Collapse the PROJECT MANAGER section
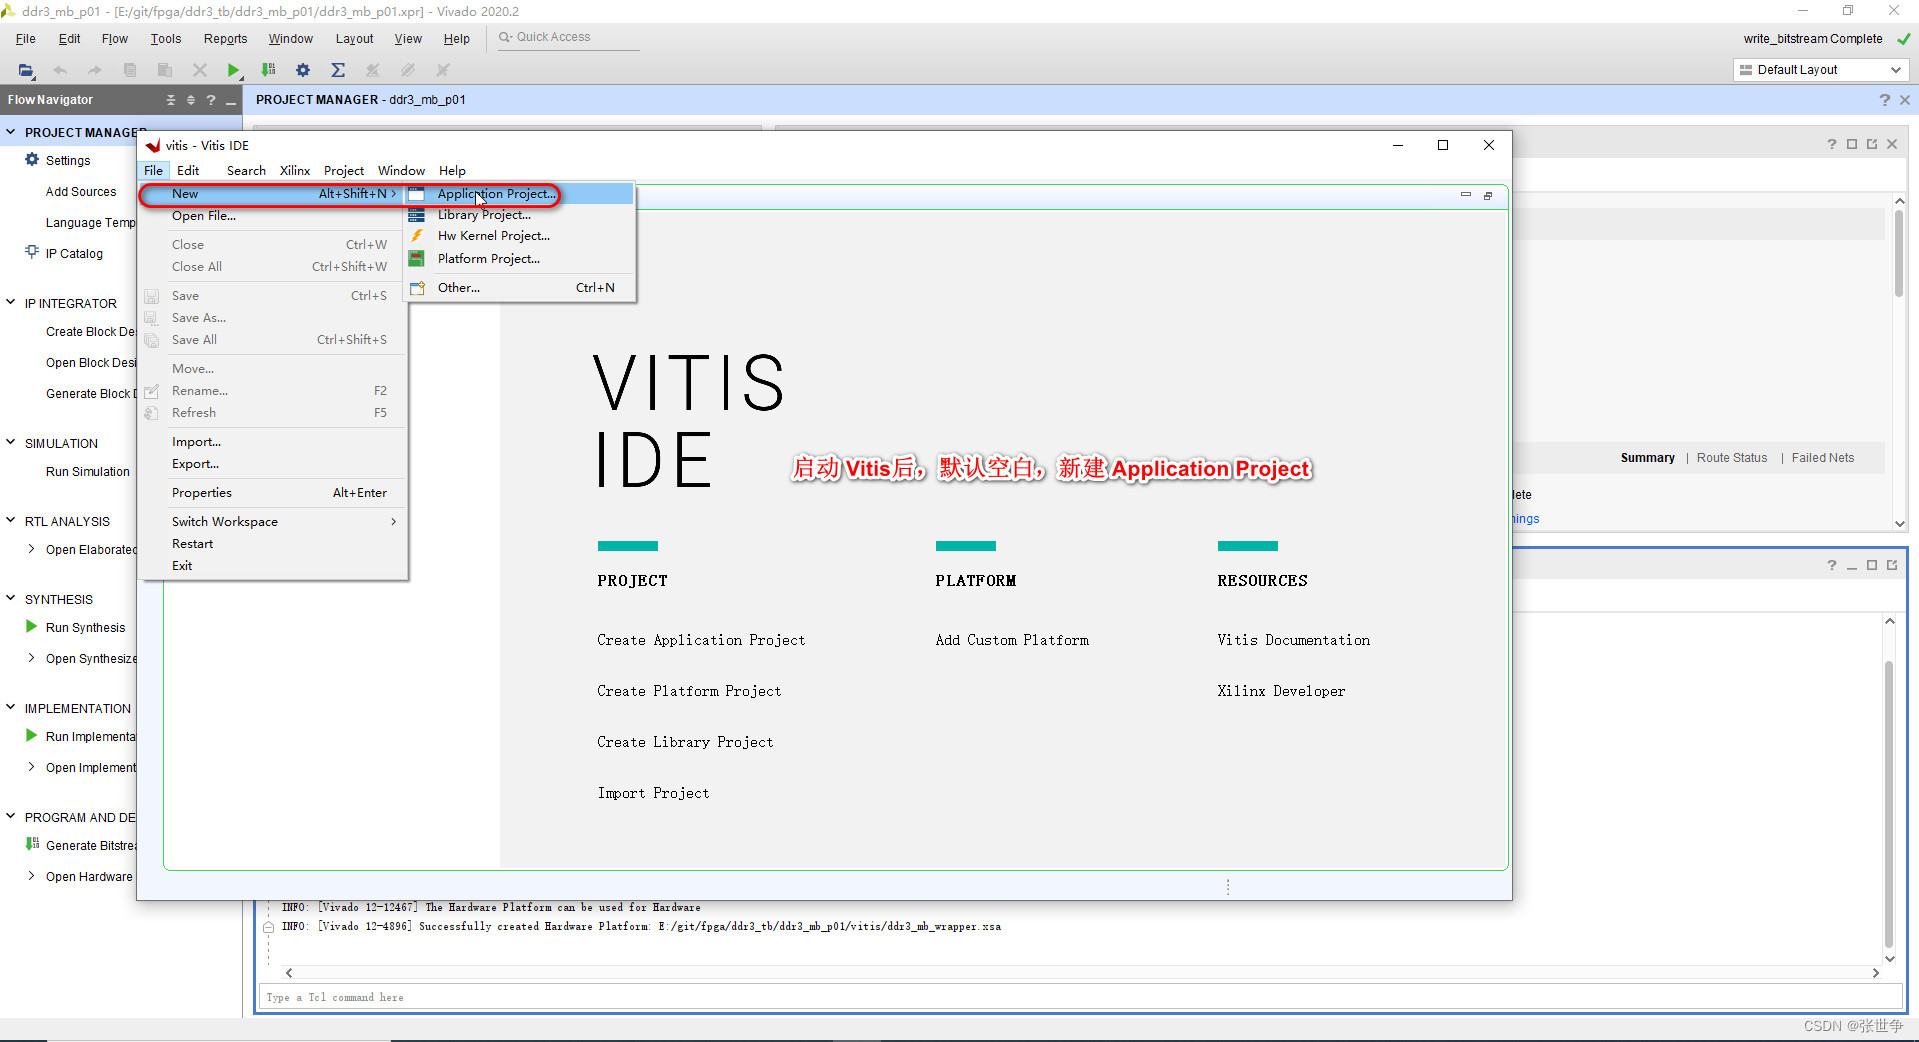This screenshot has height=1042, width=1919. pyautogui.click(x=10, y=132)
